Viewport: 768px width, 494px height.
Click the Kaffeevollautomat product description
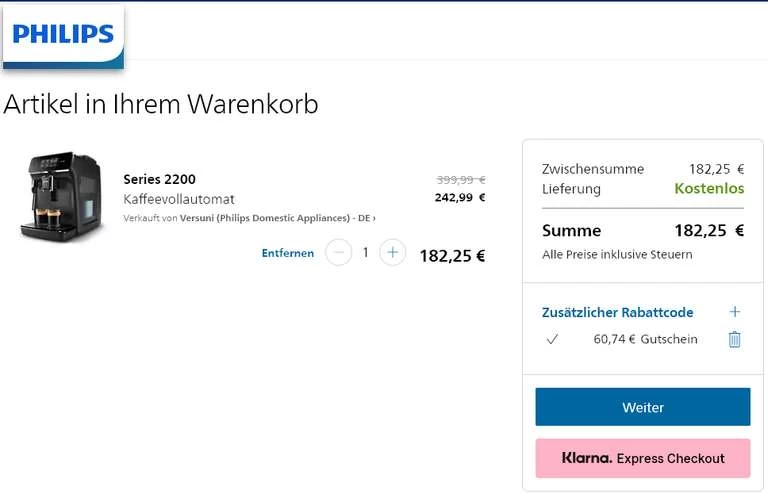coord(178,199)
